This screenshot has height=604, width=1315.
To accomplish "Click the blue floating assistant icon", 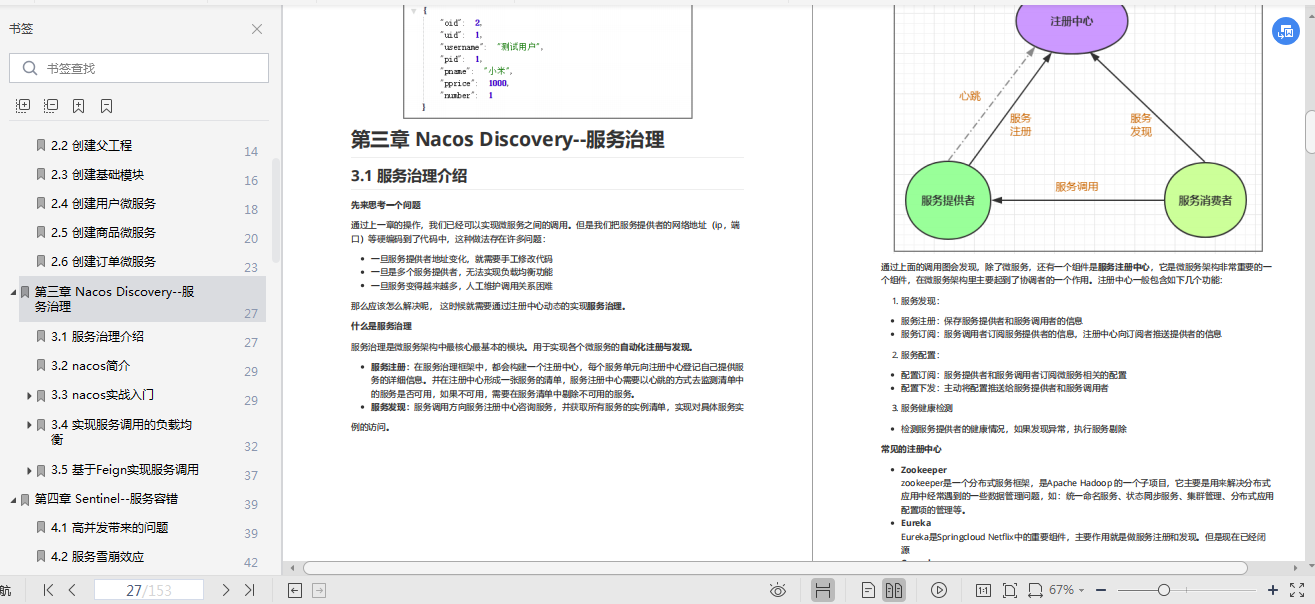I will click(x=1285, y=31).
